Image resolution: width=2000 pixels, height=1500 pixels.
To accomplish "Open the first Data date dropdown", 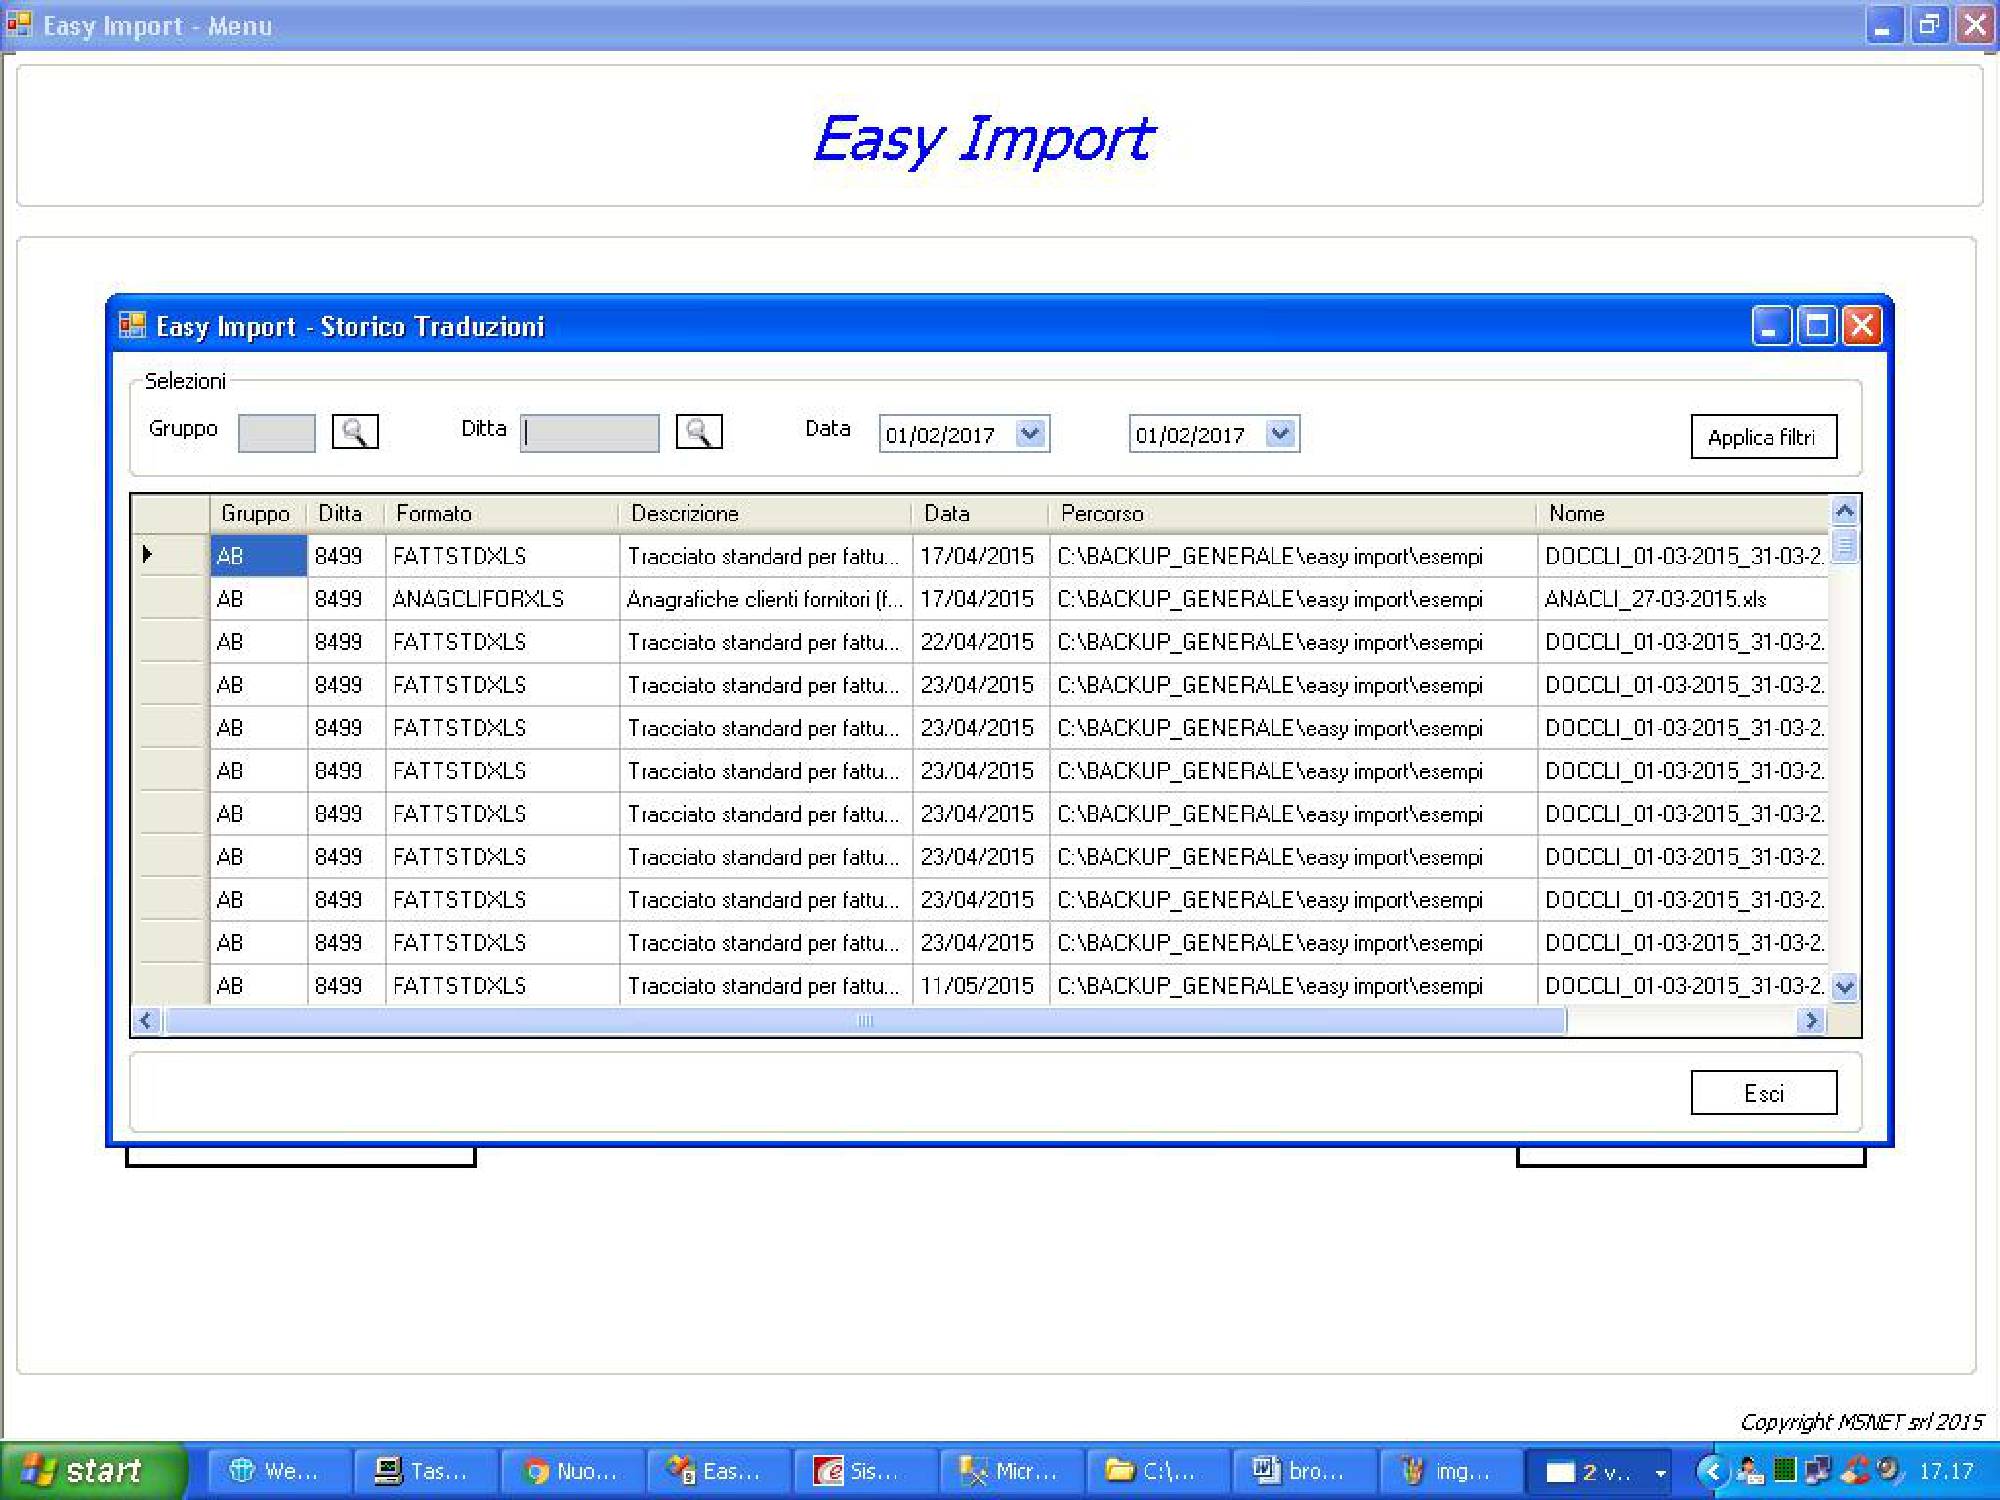I will pyautogui.click(x=1030, y=434).
